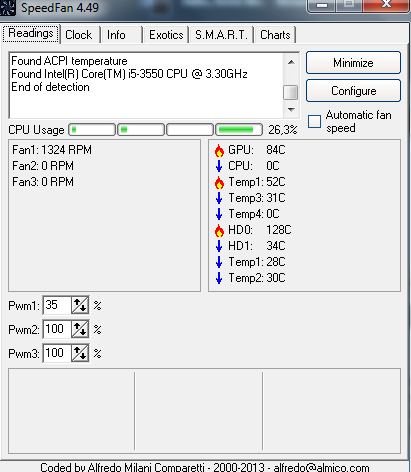The width and height of the screenshot is (411, 472).
Task: Adjust Pwm3 with its up/down spinner
Action: pyautogui.click(x=80, y=353)
